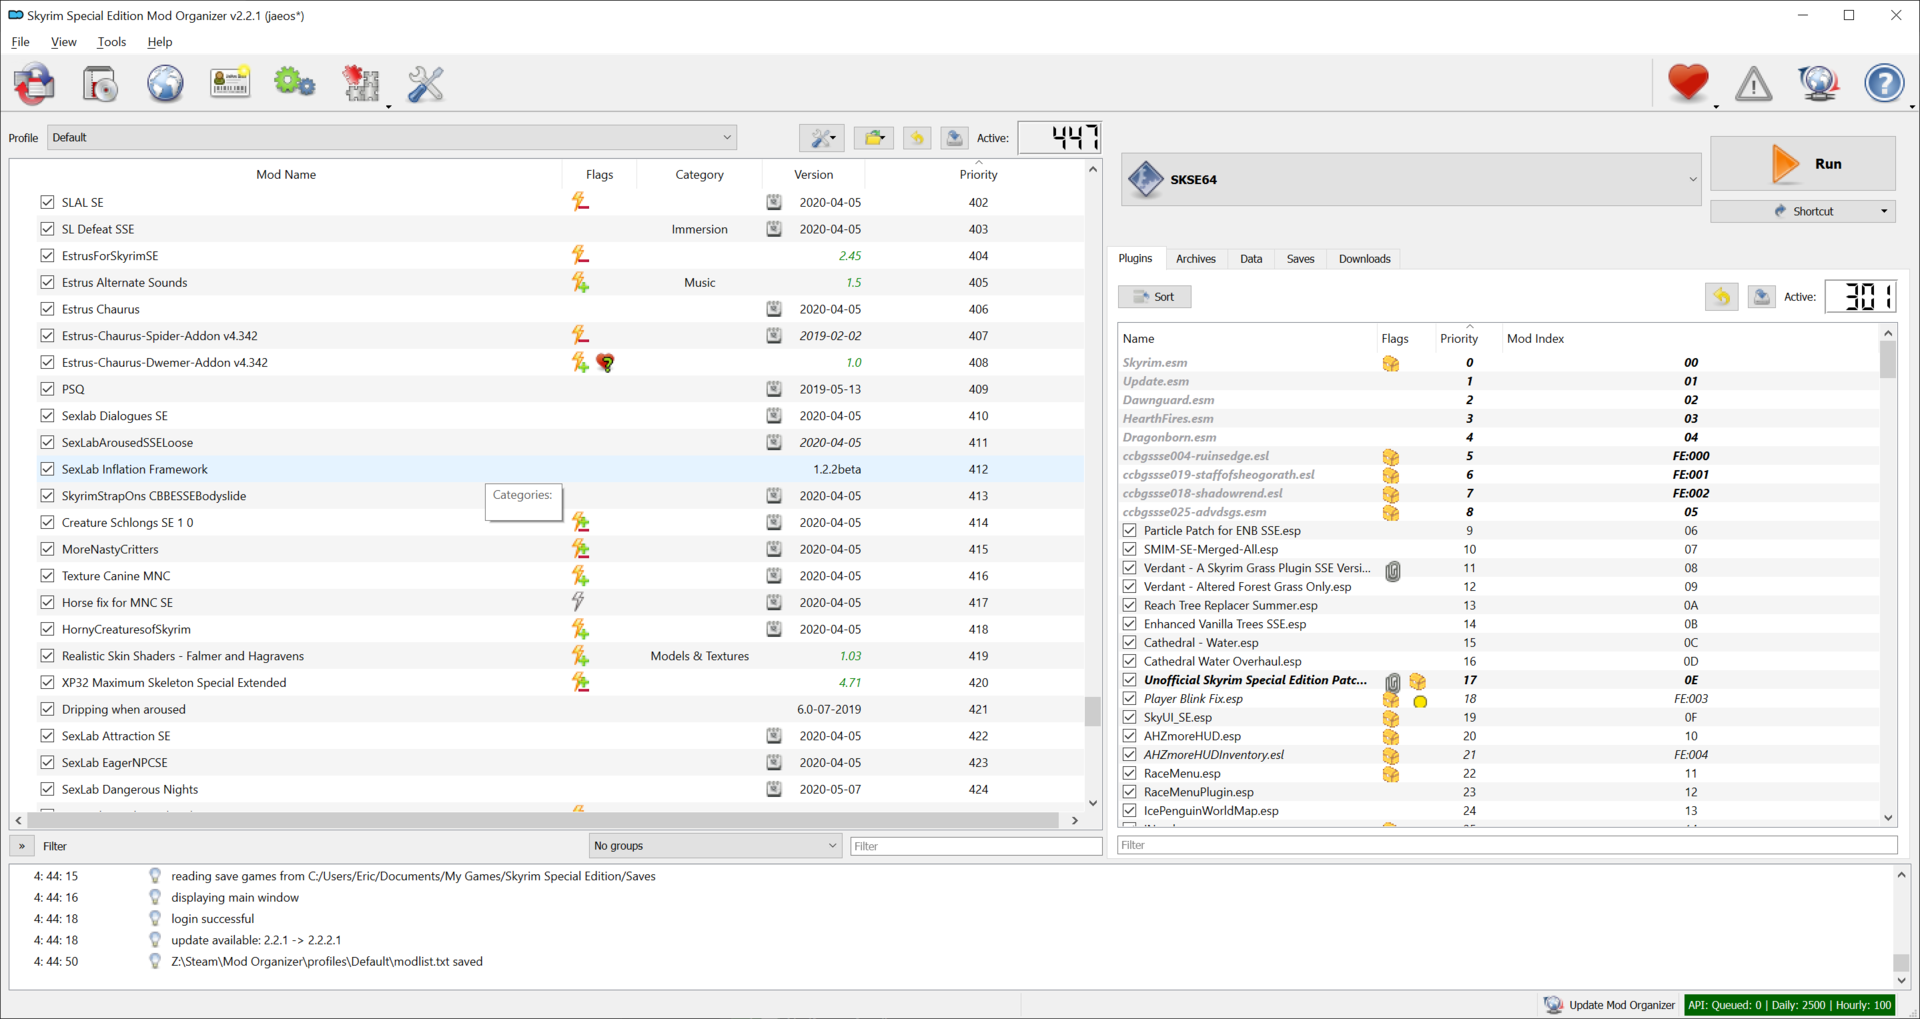Open the warning triangle notifications icon
This screenshot has height=1019, width=1920.
pyautogui.click(x=1753, y=84)
